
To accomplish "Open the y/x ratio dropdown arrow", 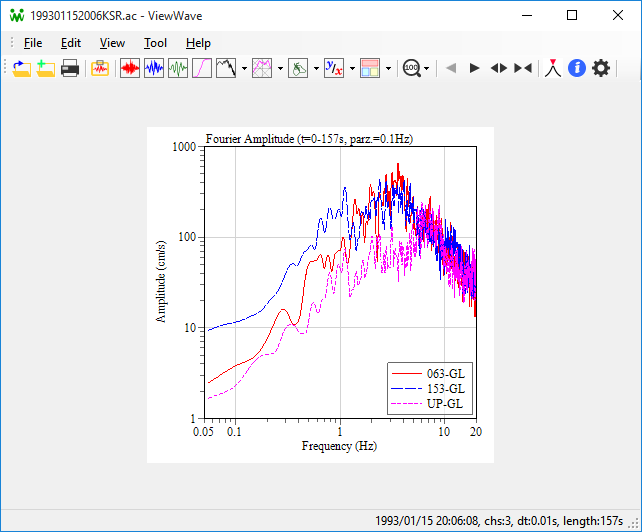I will pyautogui.click(x=352, y=68).
